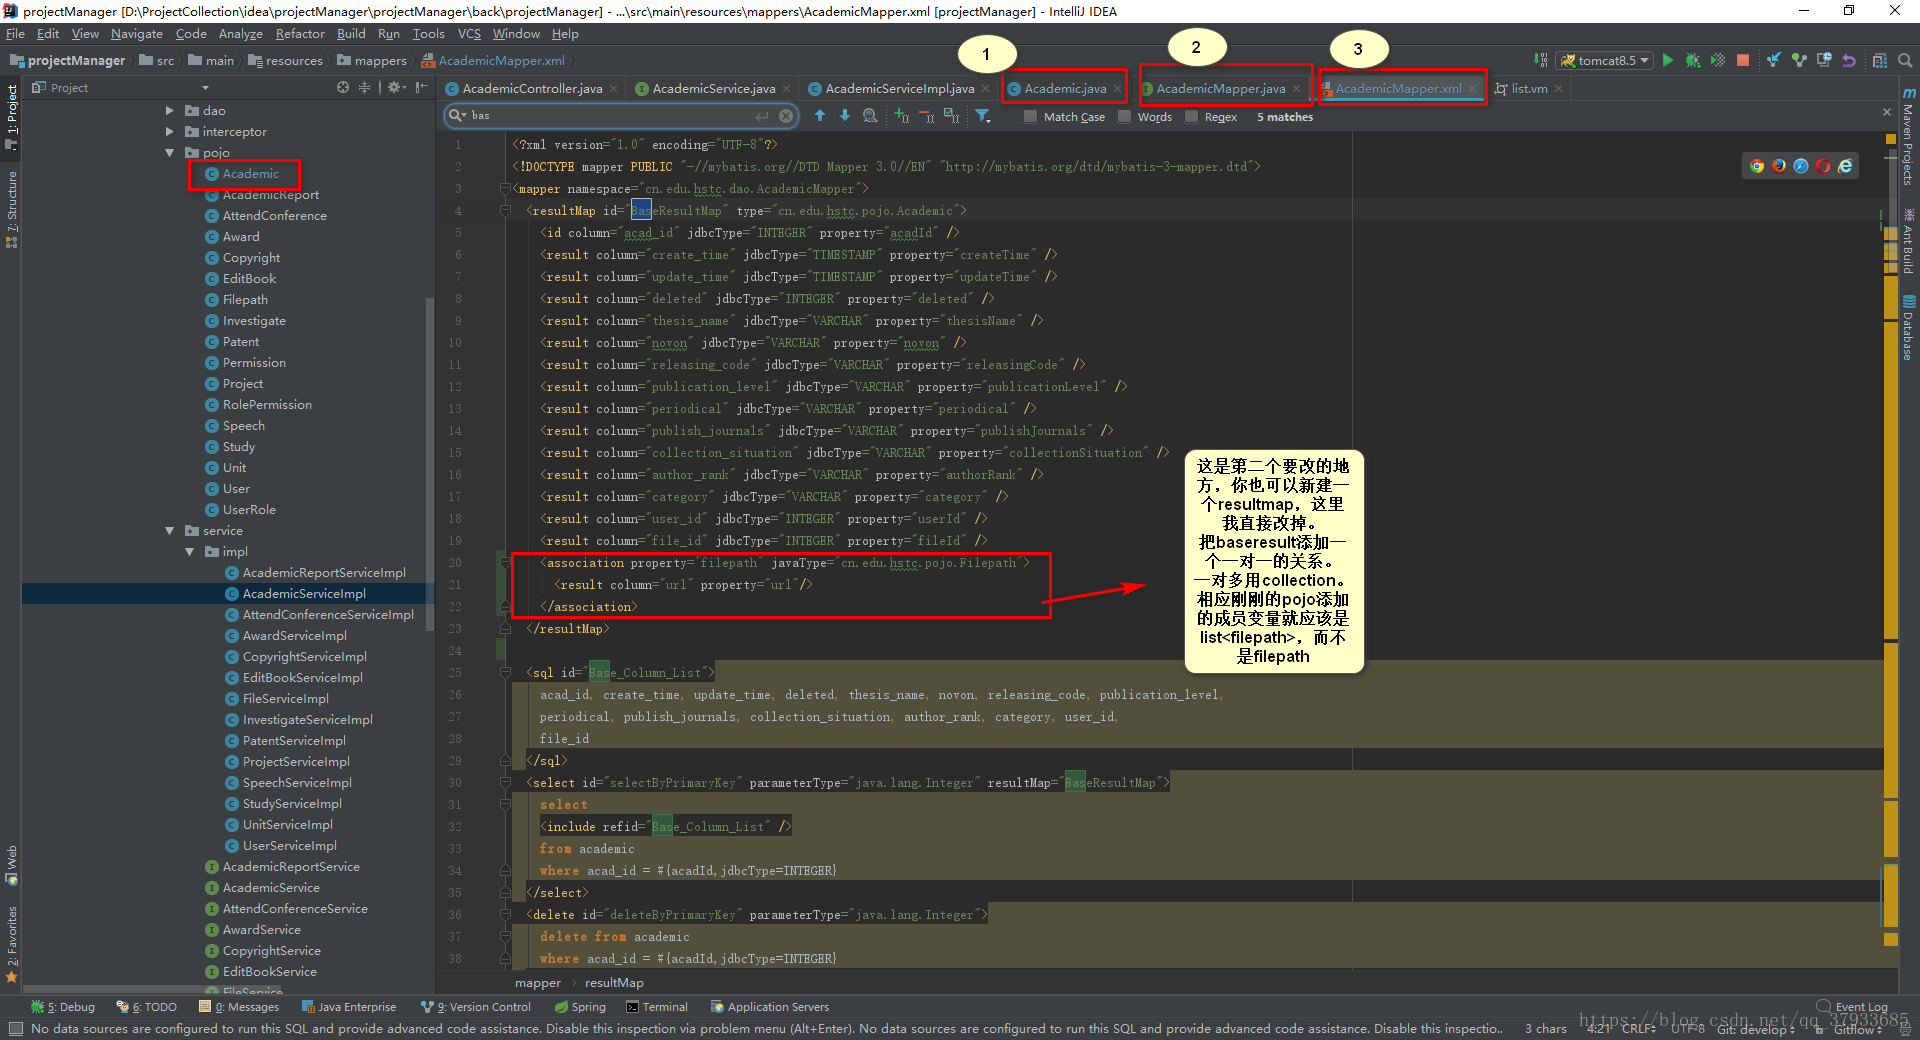Collapse the impl folder

tap(190, 552)
